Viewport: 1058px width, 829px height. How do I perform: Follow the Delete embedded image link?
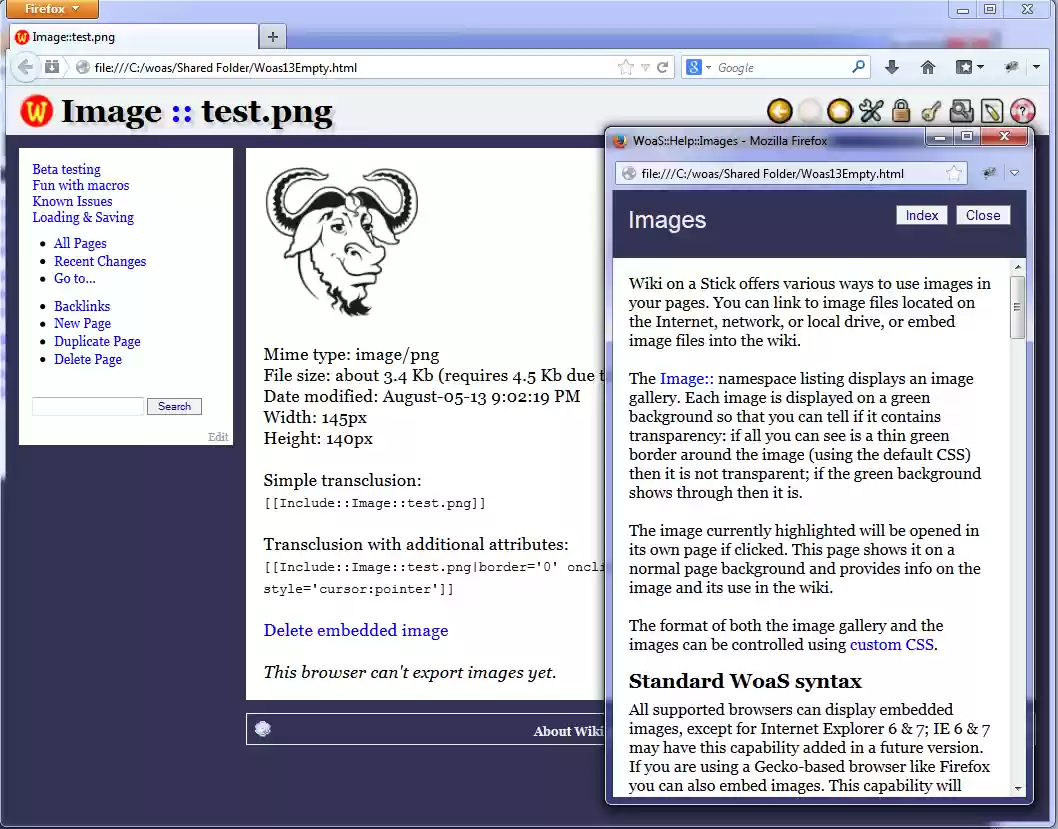click(354, 630)
